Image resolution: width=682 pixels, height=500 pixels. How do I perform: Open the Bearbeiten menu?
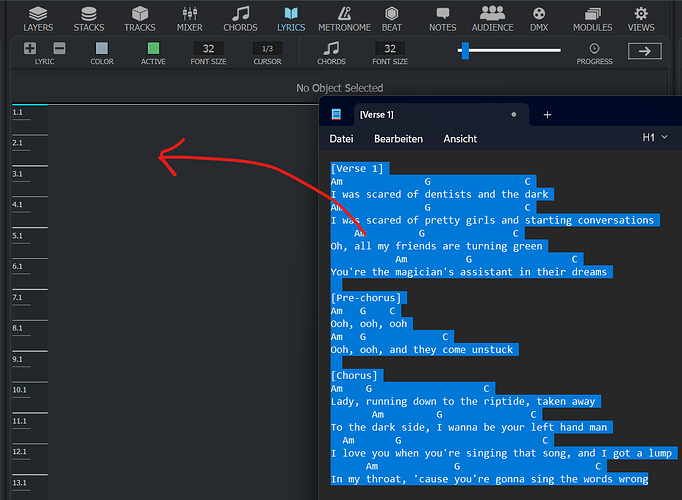(x=398, y=139)
